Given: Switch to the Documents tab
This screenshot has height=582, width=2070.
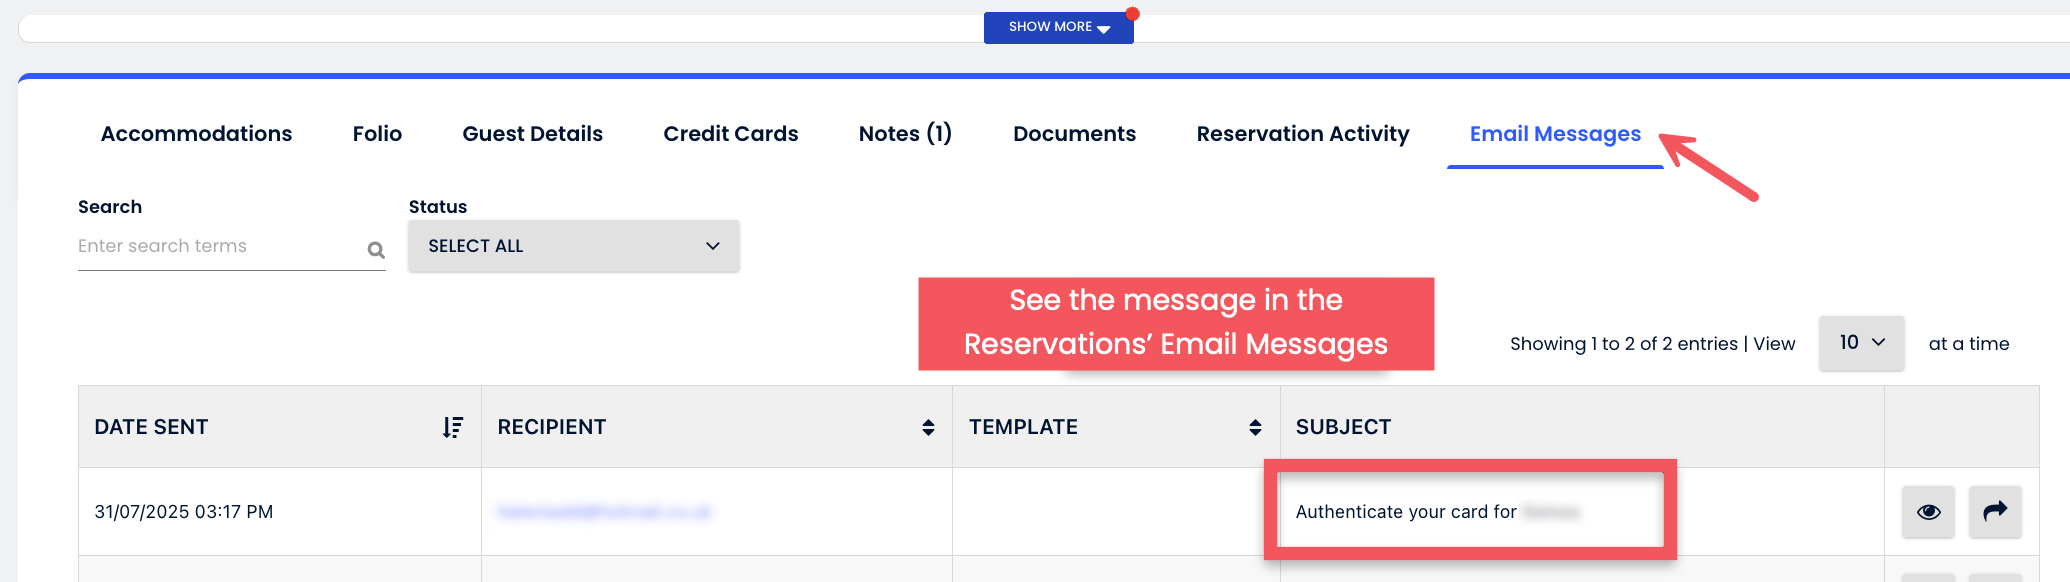Looking at the screenshot, I should coord(1074,134).
